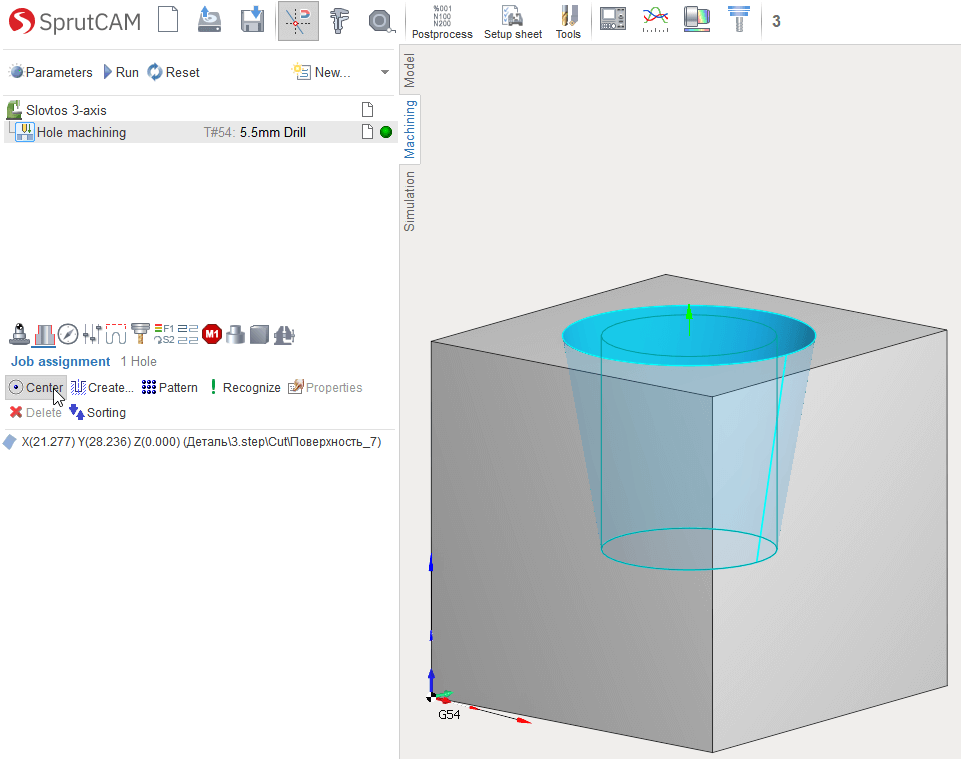The width and height of the screenshot is (961, 759).
Task: Open the lead-in links dashes icon
Action: 188,334
